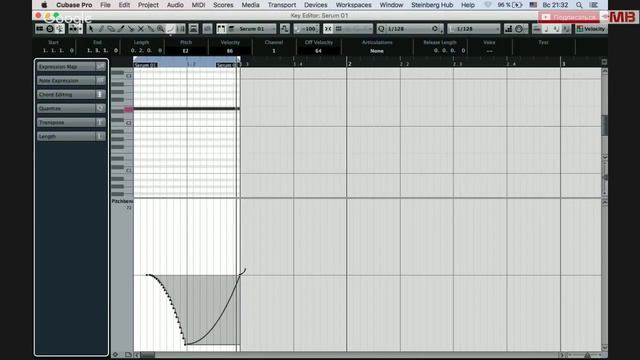Toggle Auto-Scroll button in toolbar

coord(75,29)
